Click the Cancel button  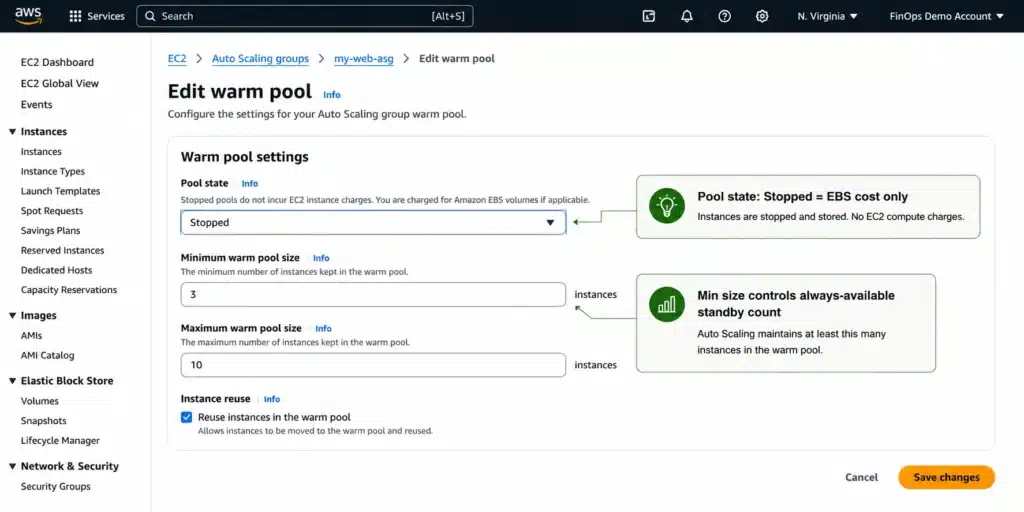(x=861, y=477)
